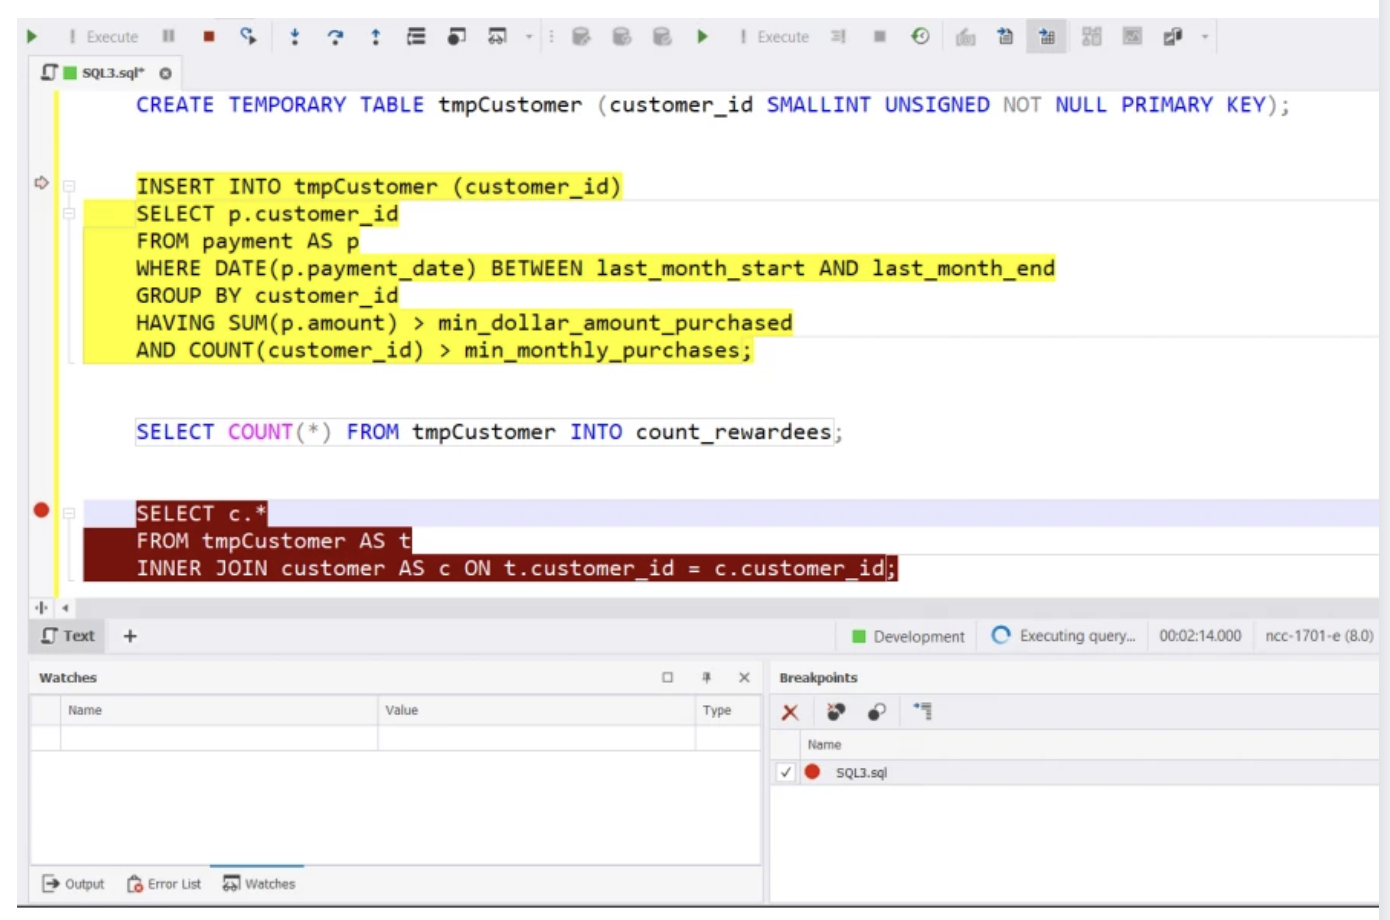The image size is (1390, 920).
Task: Click the split editor icon below the code
Action: 41,607
